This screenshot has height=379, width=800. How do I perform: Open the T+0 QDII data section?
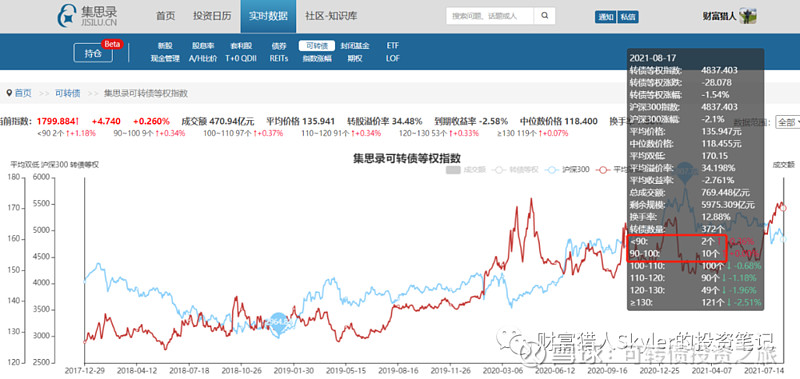(x=241, y=59)
